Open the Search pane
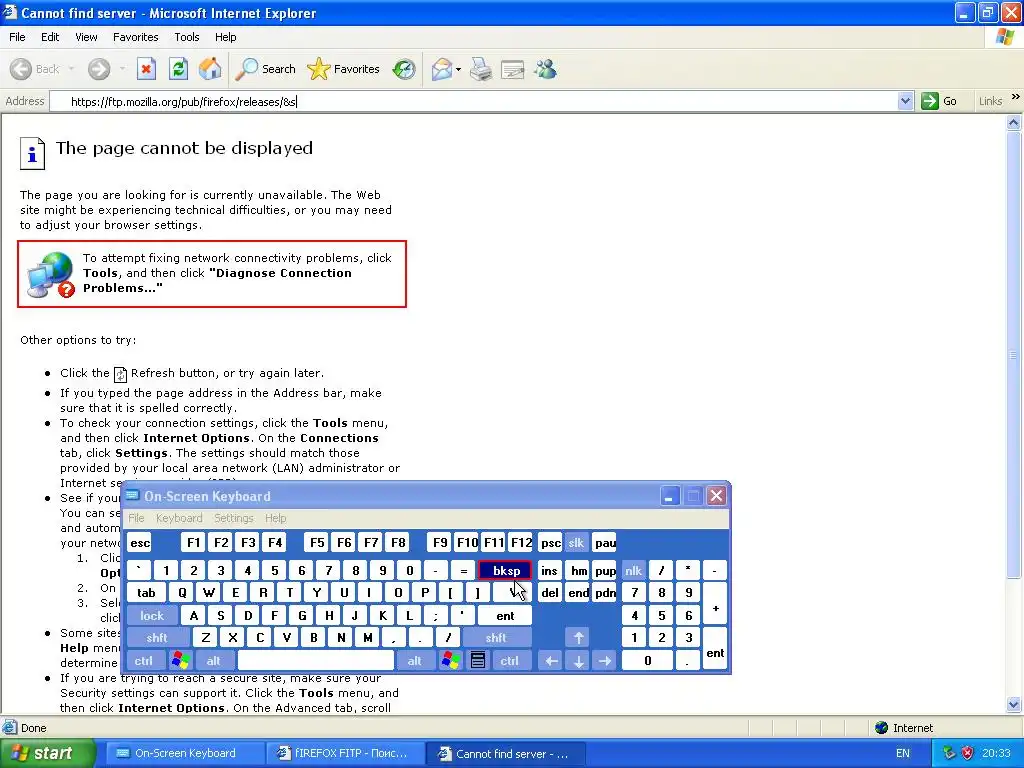Screen dimensions: 1024x768 click(x=265, y=69)
